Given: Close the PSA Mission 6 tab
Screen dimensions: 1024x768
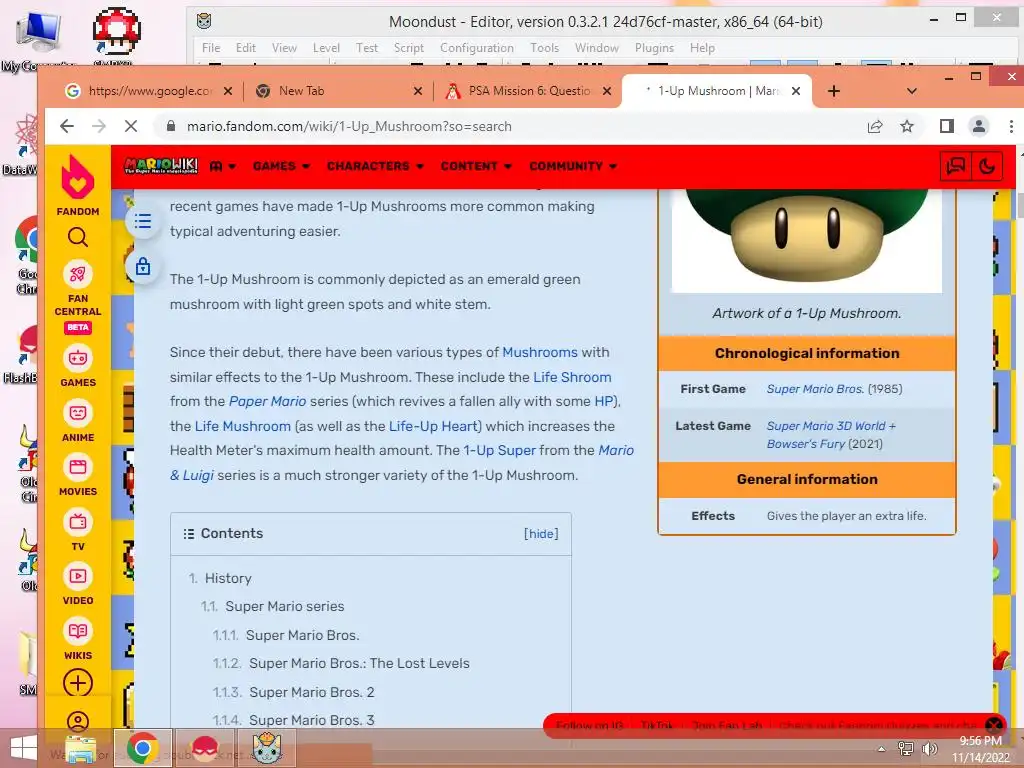Looking at the screenshot, I should (x=607, y=91).
